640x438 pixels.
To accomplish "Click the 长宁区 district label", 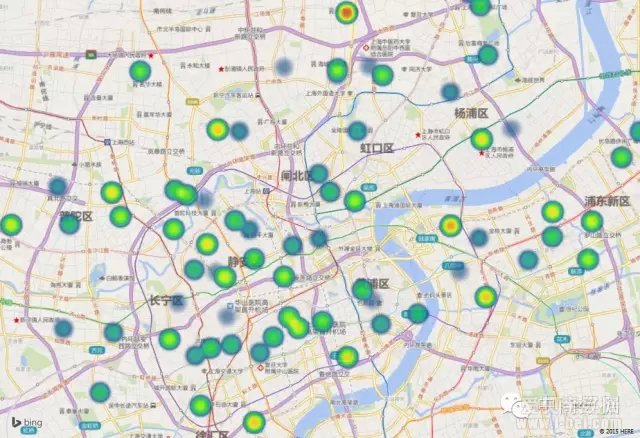I will [x=166, y=301].
